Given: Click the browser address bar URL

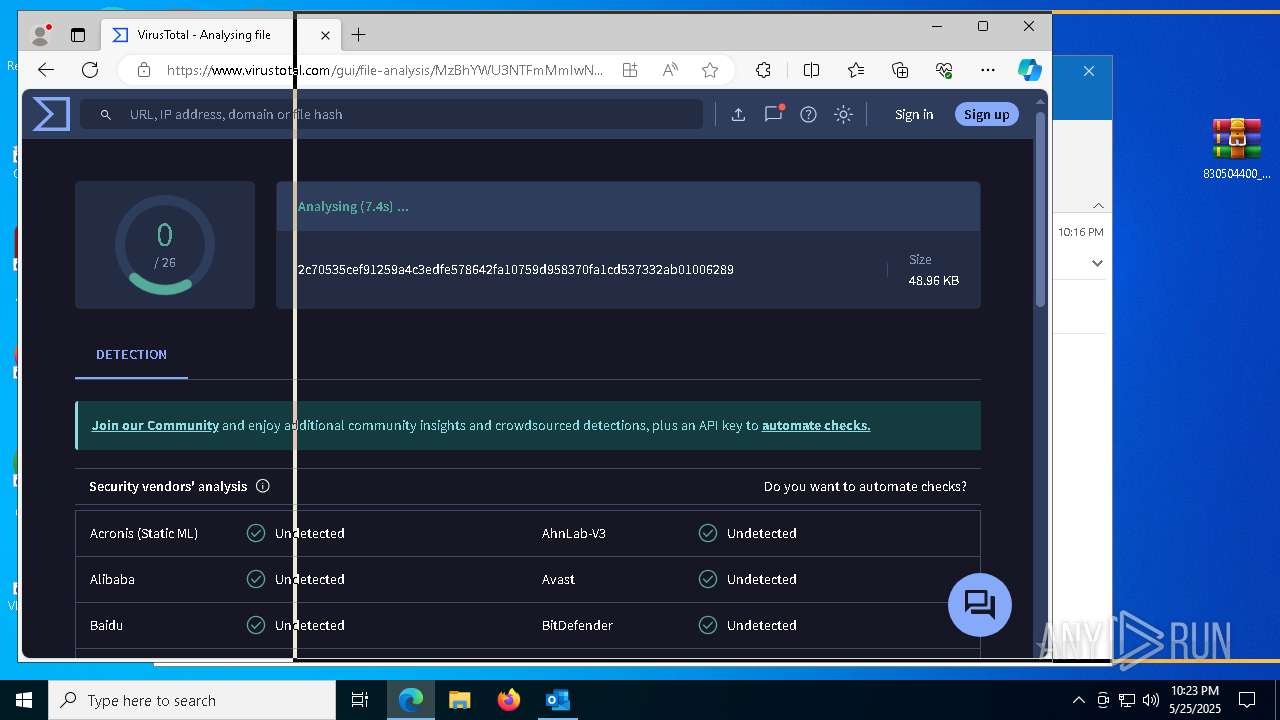Looking at the screenshot, I should coord(385,70).
